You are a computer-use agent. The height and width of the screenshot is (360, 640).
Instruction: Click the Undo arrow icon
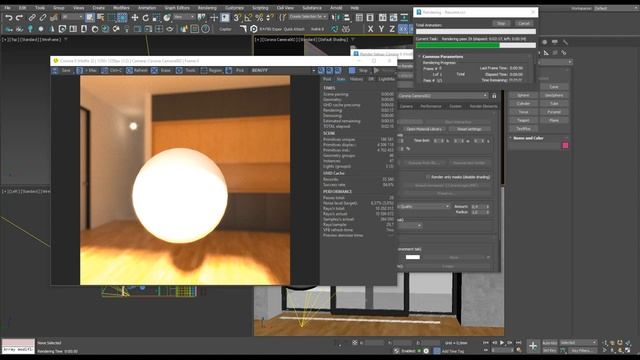[9, 18]
